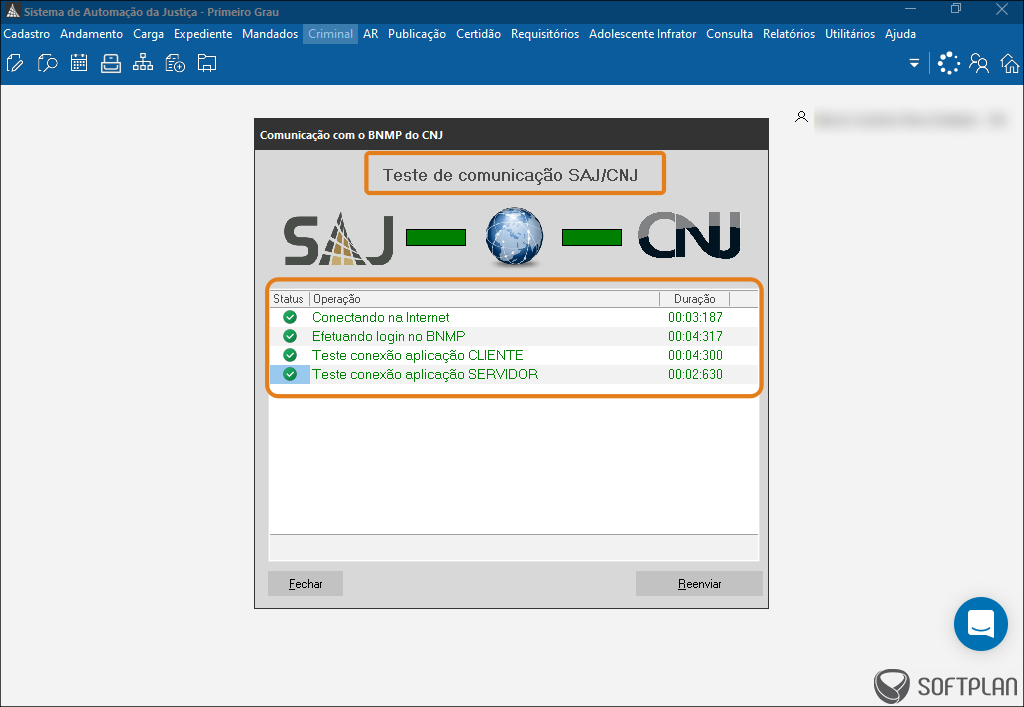
Task: Open the Mandados menu
Action: [x=270, y=34]
